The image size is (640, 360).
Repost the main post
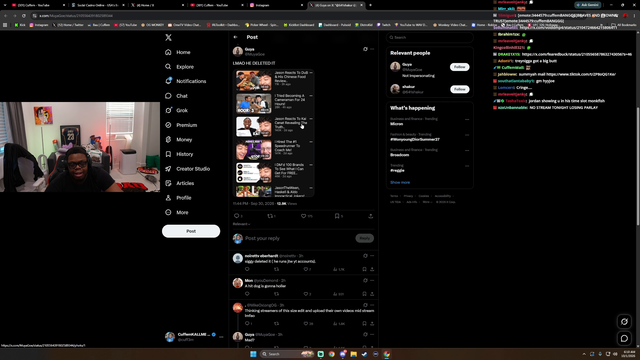[x=270, y=216]
